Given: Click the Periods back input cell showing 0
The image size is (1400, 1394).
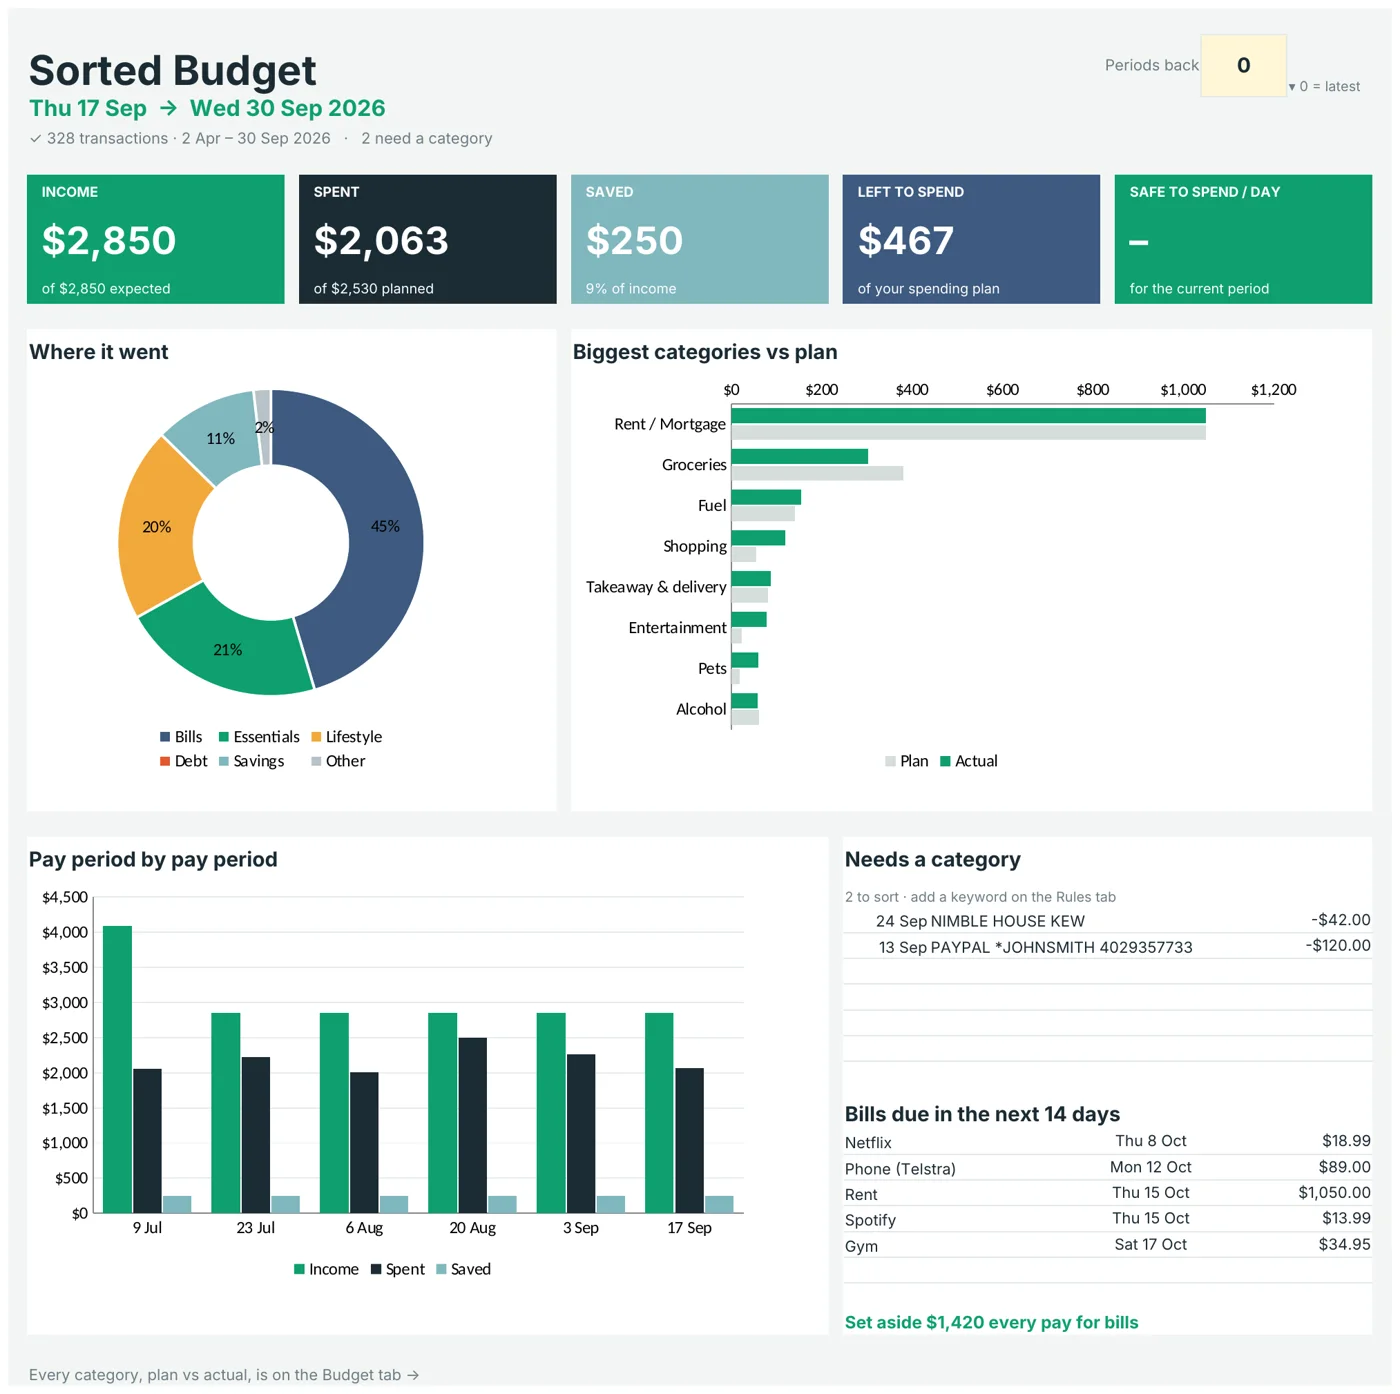Looking at the screenshot, I should [1243, 66].
